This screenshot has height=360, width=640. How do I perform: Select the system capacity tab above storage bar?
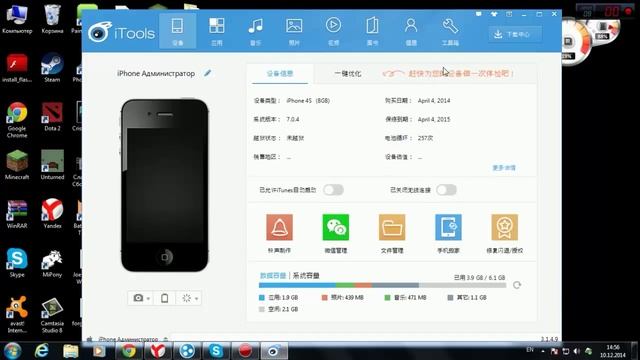coord(306,276)
